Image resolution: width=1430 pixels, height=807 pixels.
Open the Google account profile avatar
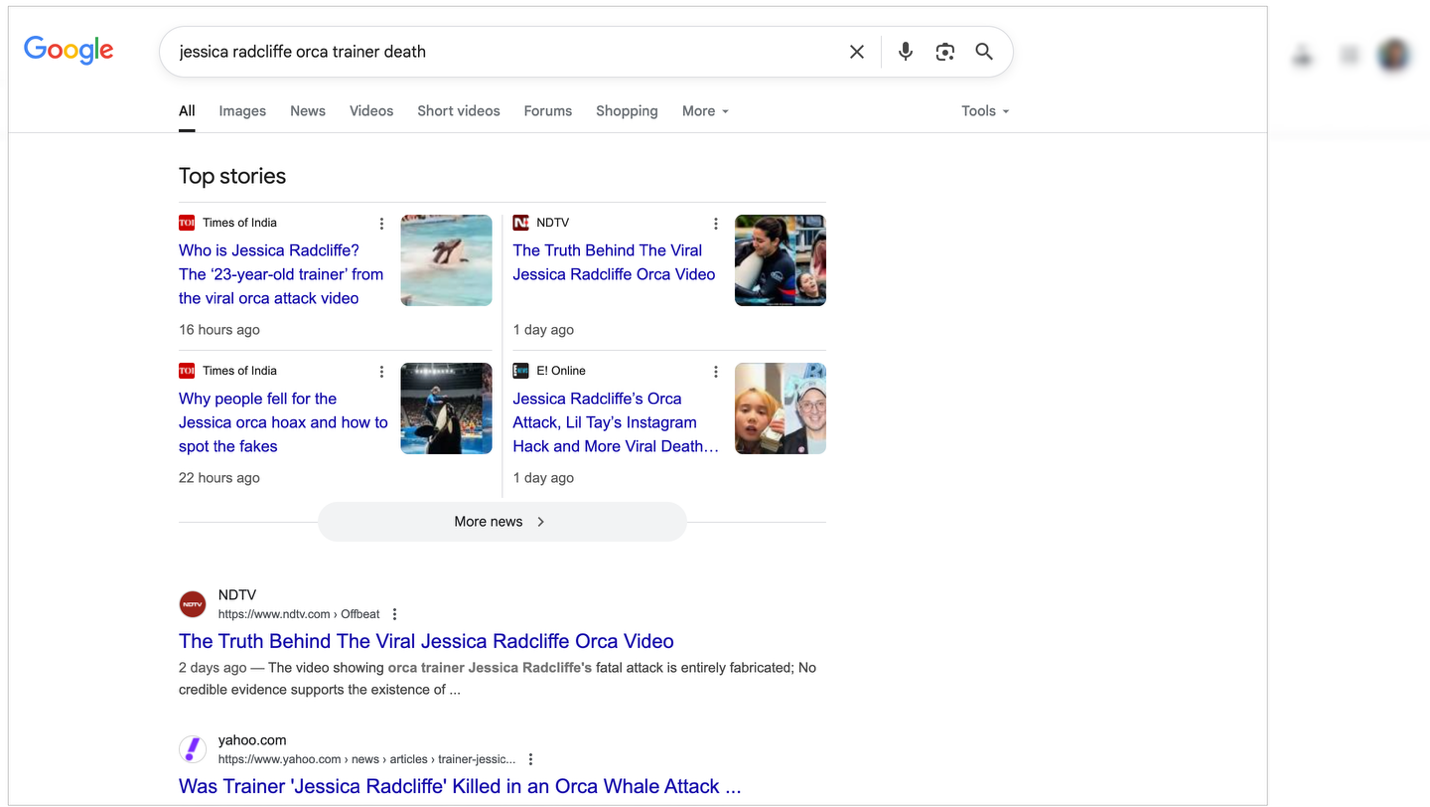(x=1394, y=56)
